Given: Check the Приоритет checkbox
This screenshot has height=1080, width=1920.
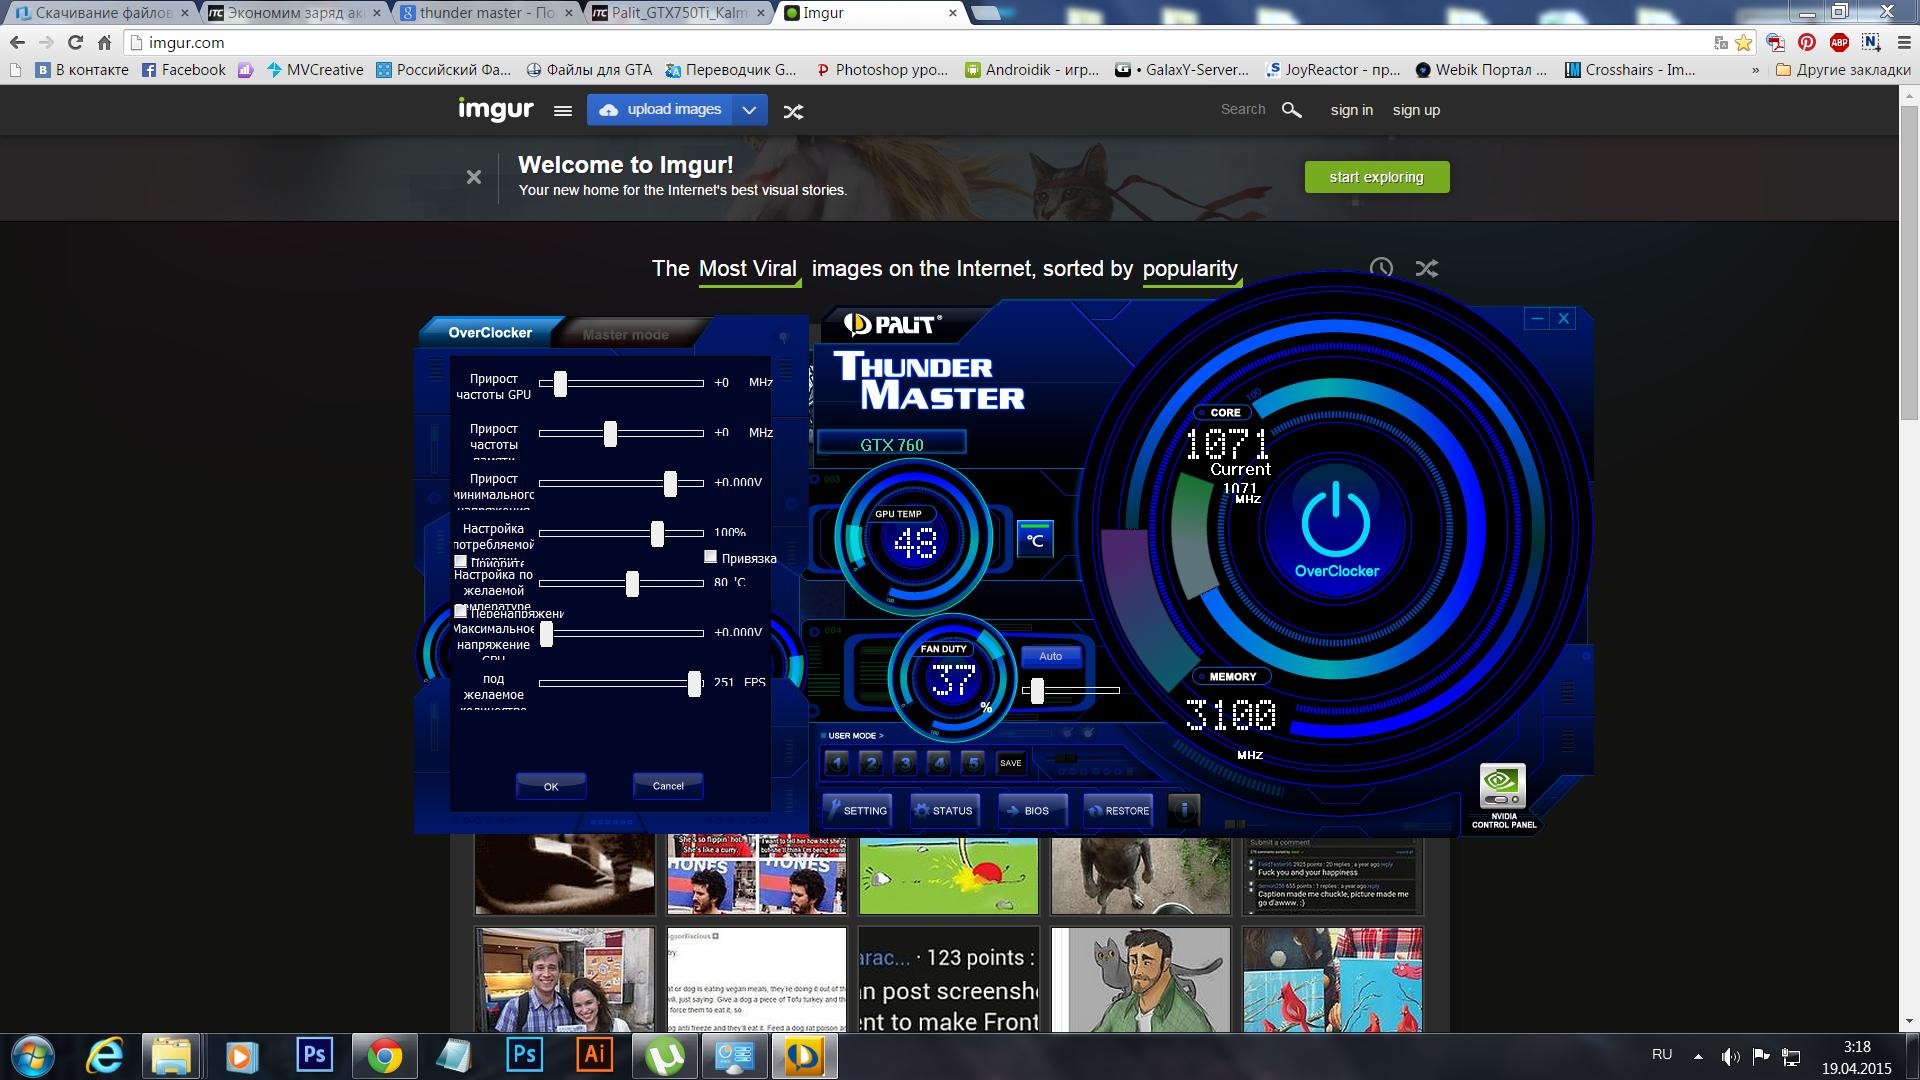Looking at the screenshot, I should [x=460, y=561].
